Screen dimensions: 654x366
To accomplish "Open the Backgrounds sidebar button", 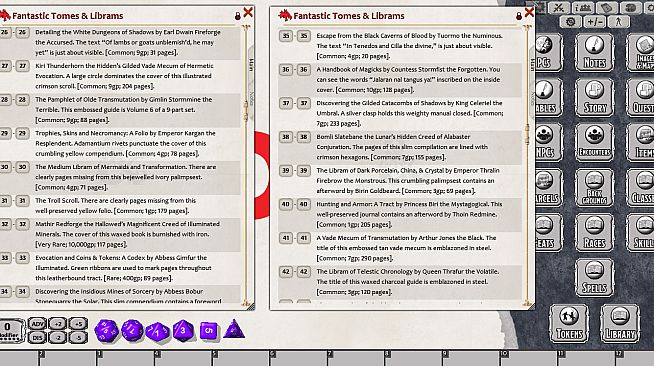I will pos(594,188).
